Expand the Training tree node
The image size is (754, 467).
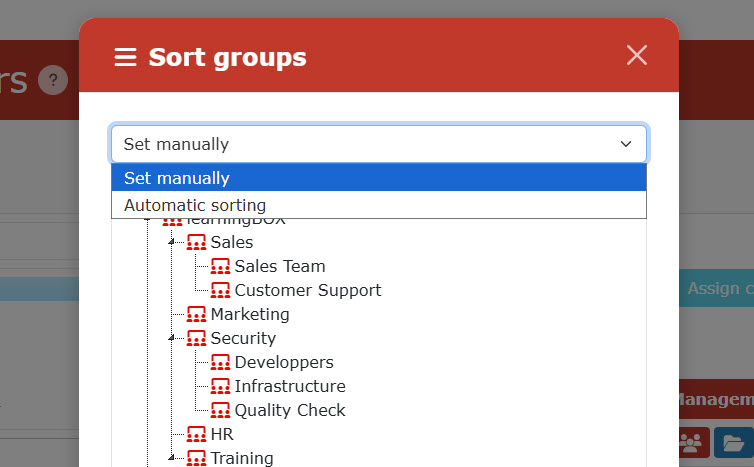click(x=171, y=459)
